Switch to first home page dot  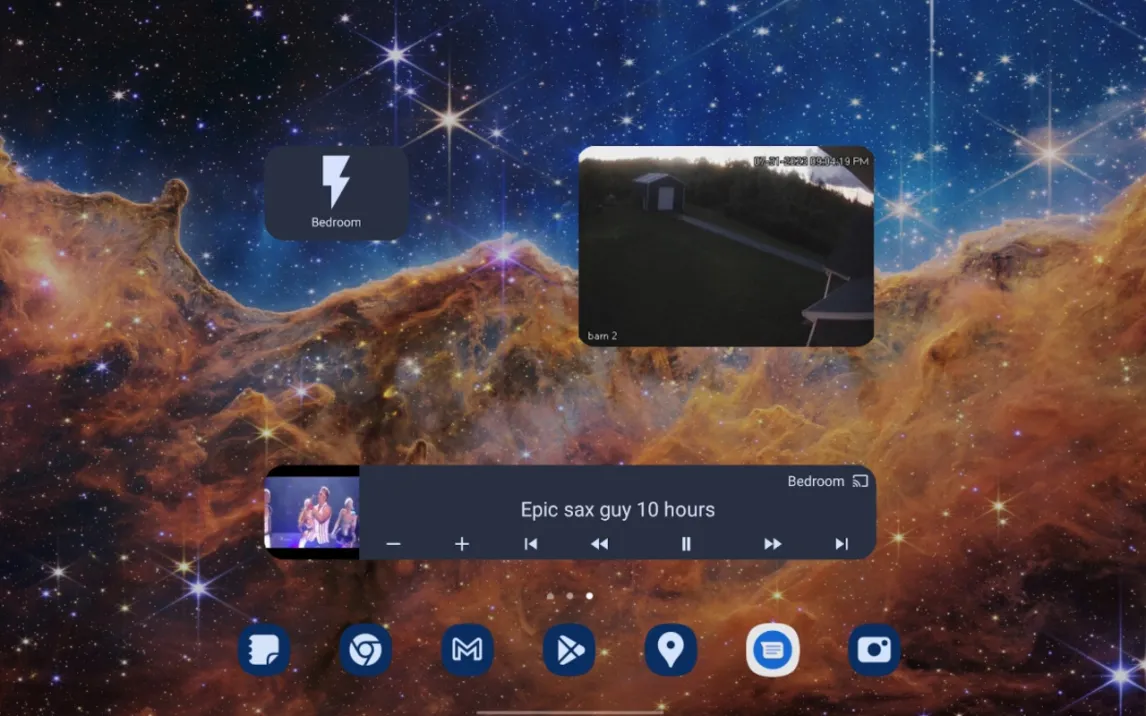click(x=550, y=596)
